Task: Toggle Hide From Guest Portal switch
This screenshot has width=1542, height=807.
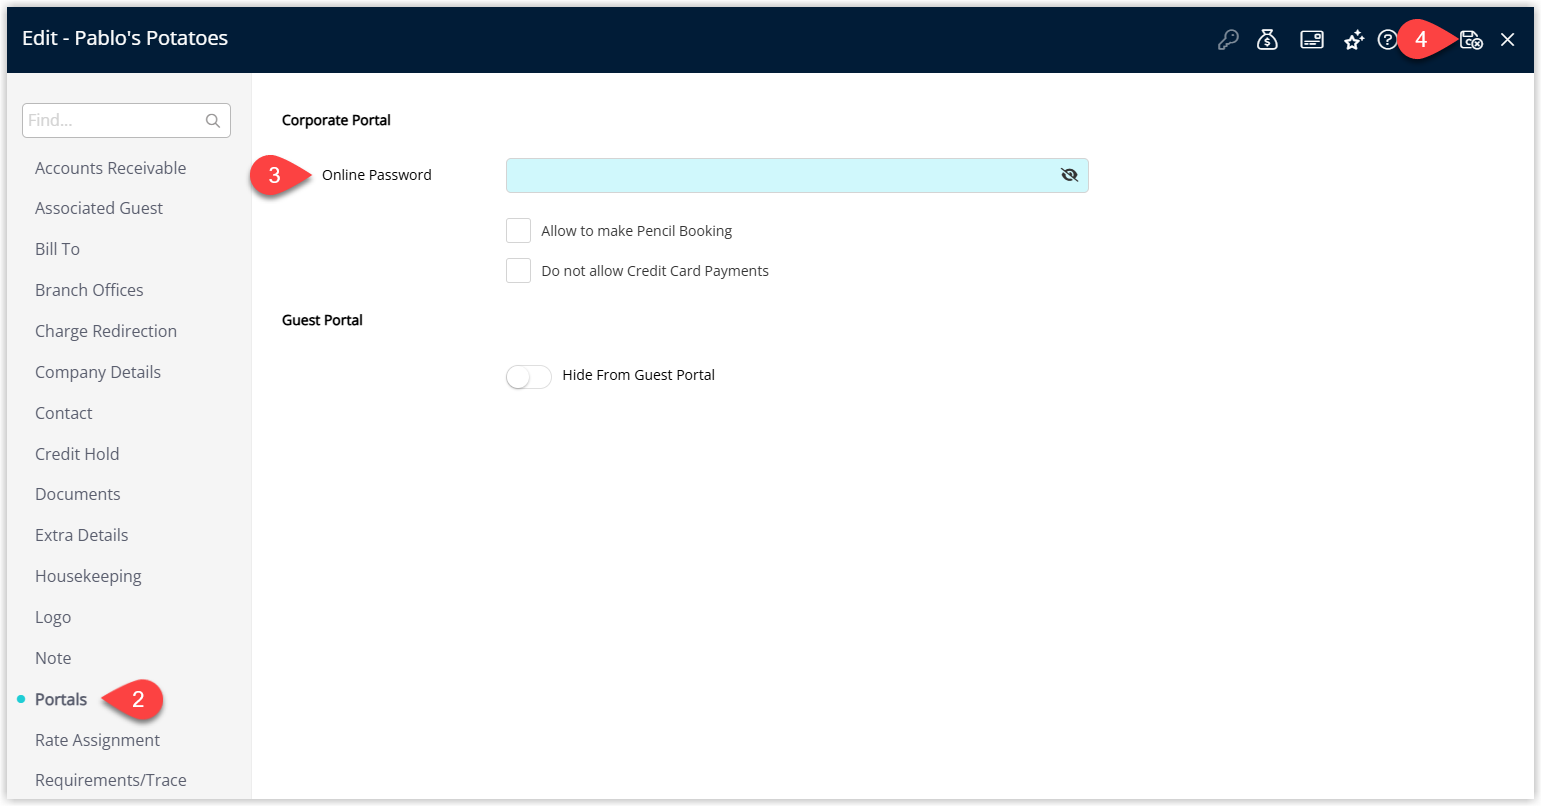Action: point(529,376)
